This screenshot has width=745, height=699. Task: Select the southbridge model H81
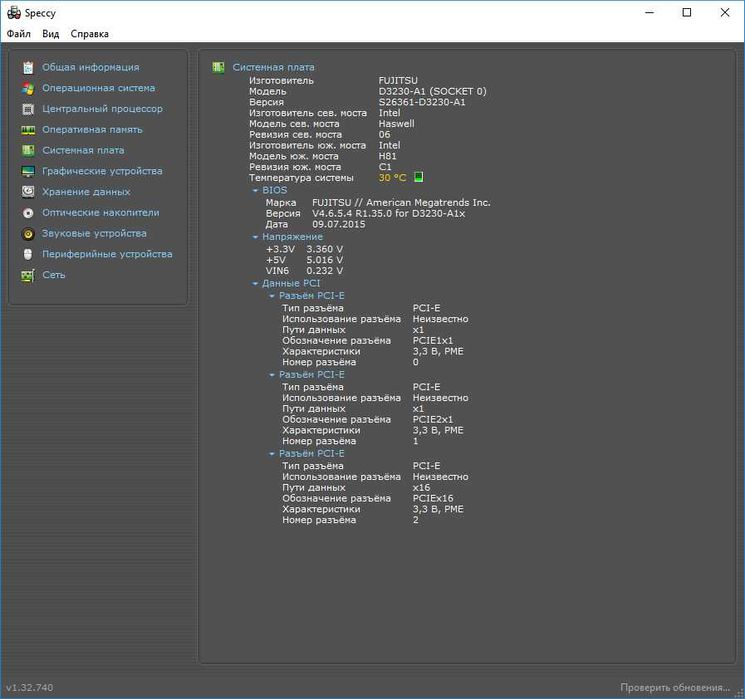387,156
